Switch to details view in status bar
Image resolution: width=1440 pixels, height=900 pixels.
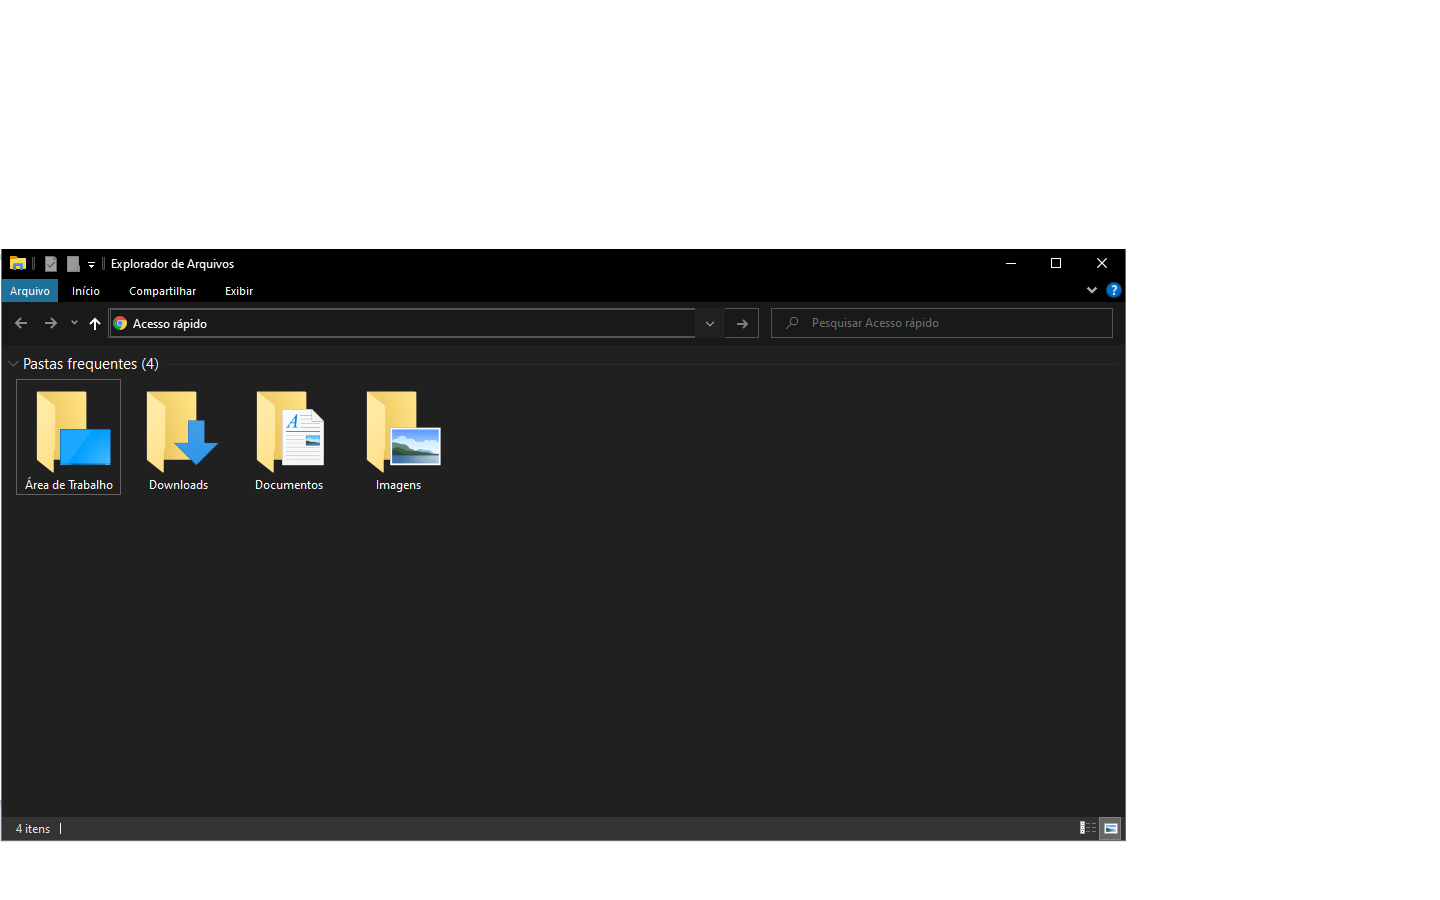[1088, 828]
